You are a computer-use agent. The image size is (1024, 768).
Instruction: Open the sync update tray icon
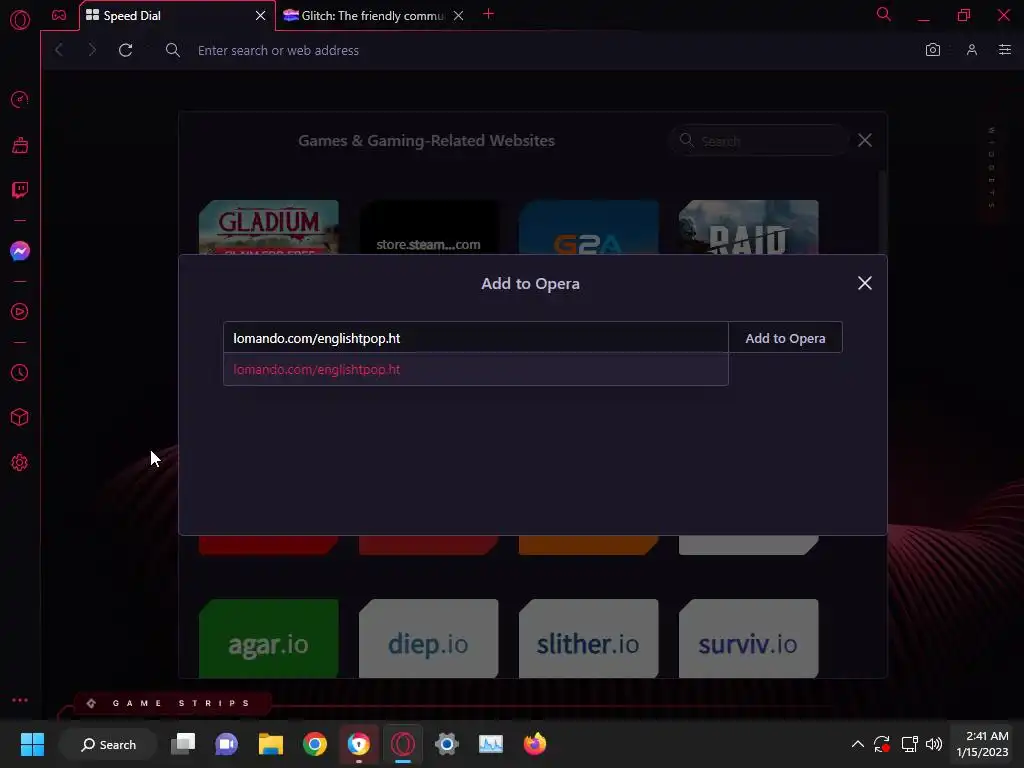[882, 744]
